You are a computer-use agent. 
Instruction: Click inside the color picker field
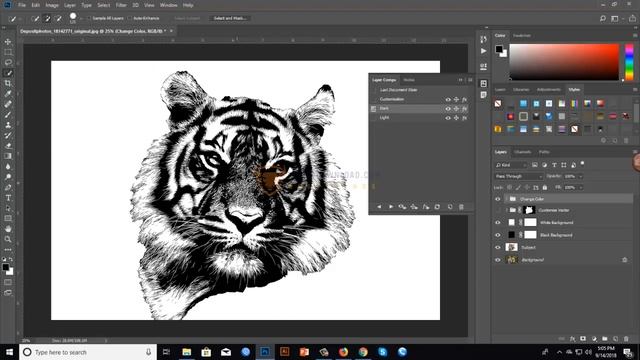564,62
